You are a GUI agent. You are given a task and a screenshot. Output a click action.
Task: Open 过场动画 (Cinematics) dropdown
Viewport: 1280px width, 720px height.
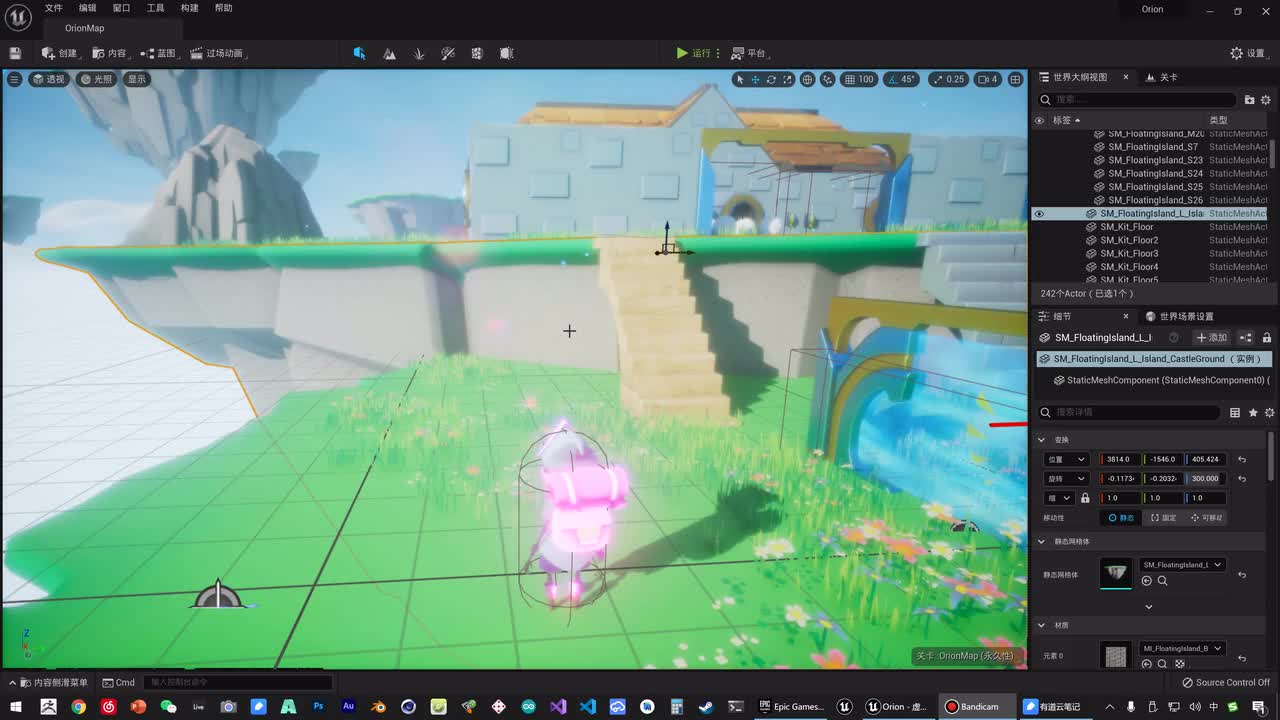218,53
